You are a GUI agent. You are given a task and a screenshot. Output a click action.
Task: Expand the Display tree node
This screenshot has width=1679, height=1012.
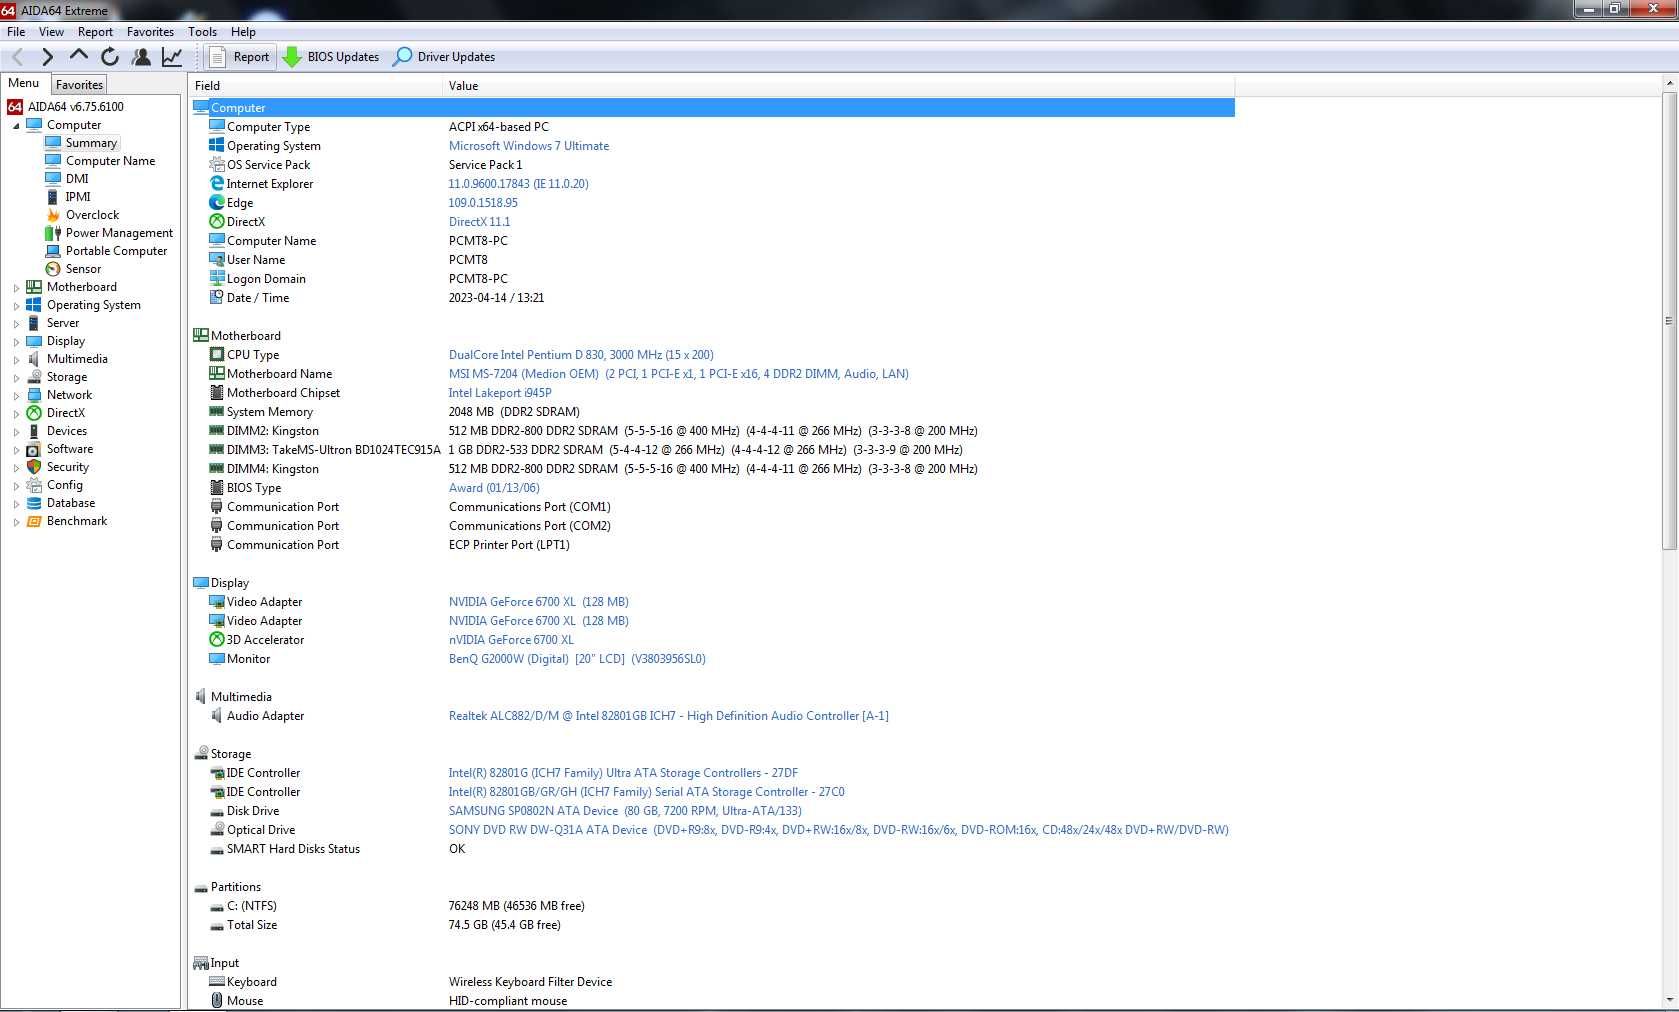click(16, 342)
